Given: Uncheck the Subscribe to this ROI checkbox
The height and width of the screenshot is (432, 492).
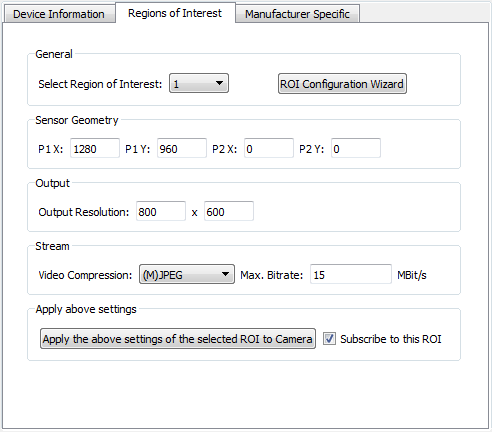Looking at the screenshot, I should pos(329,339).
